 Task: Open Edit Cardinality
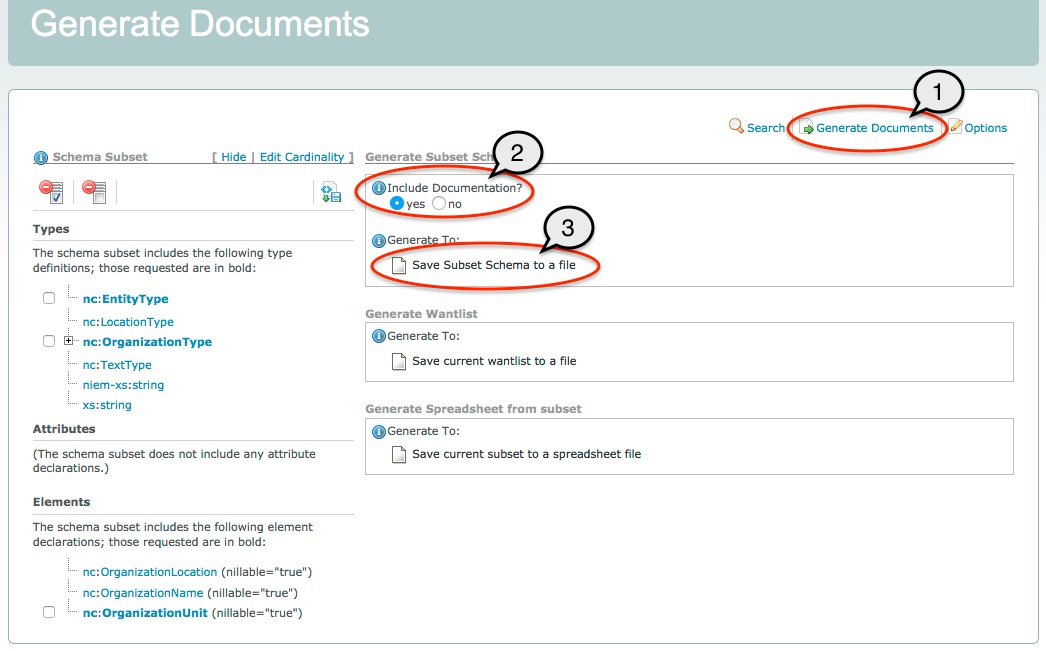tap(302, 157)
